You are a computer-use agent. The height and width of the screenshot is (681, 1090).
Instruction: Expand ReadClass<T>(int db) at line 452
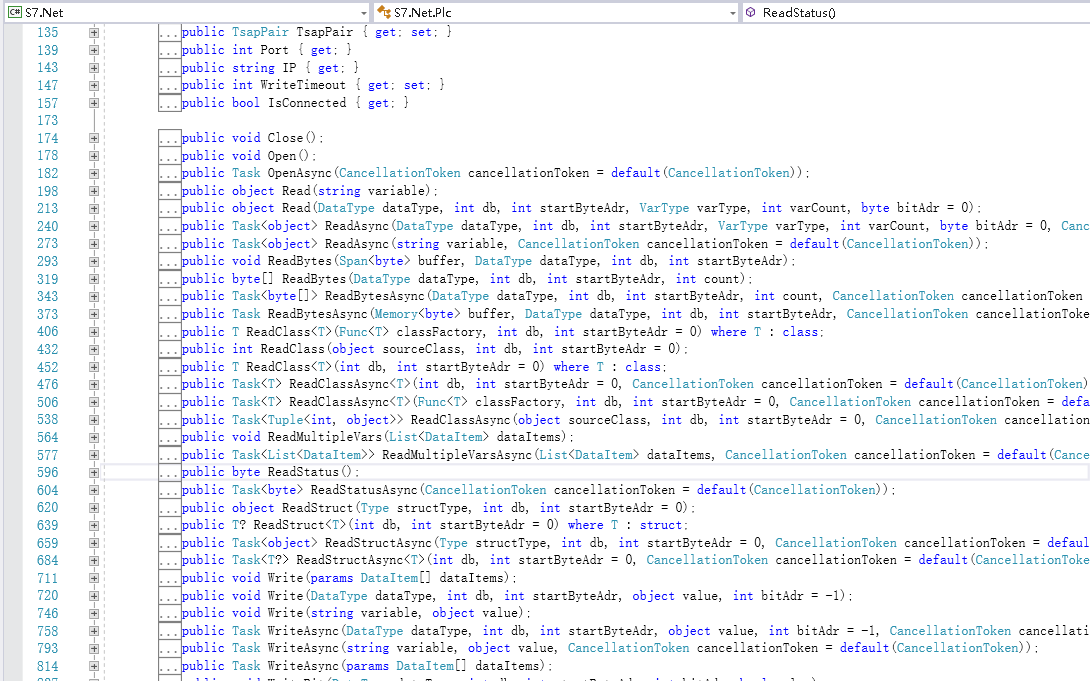(x=94, y=367)
